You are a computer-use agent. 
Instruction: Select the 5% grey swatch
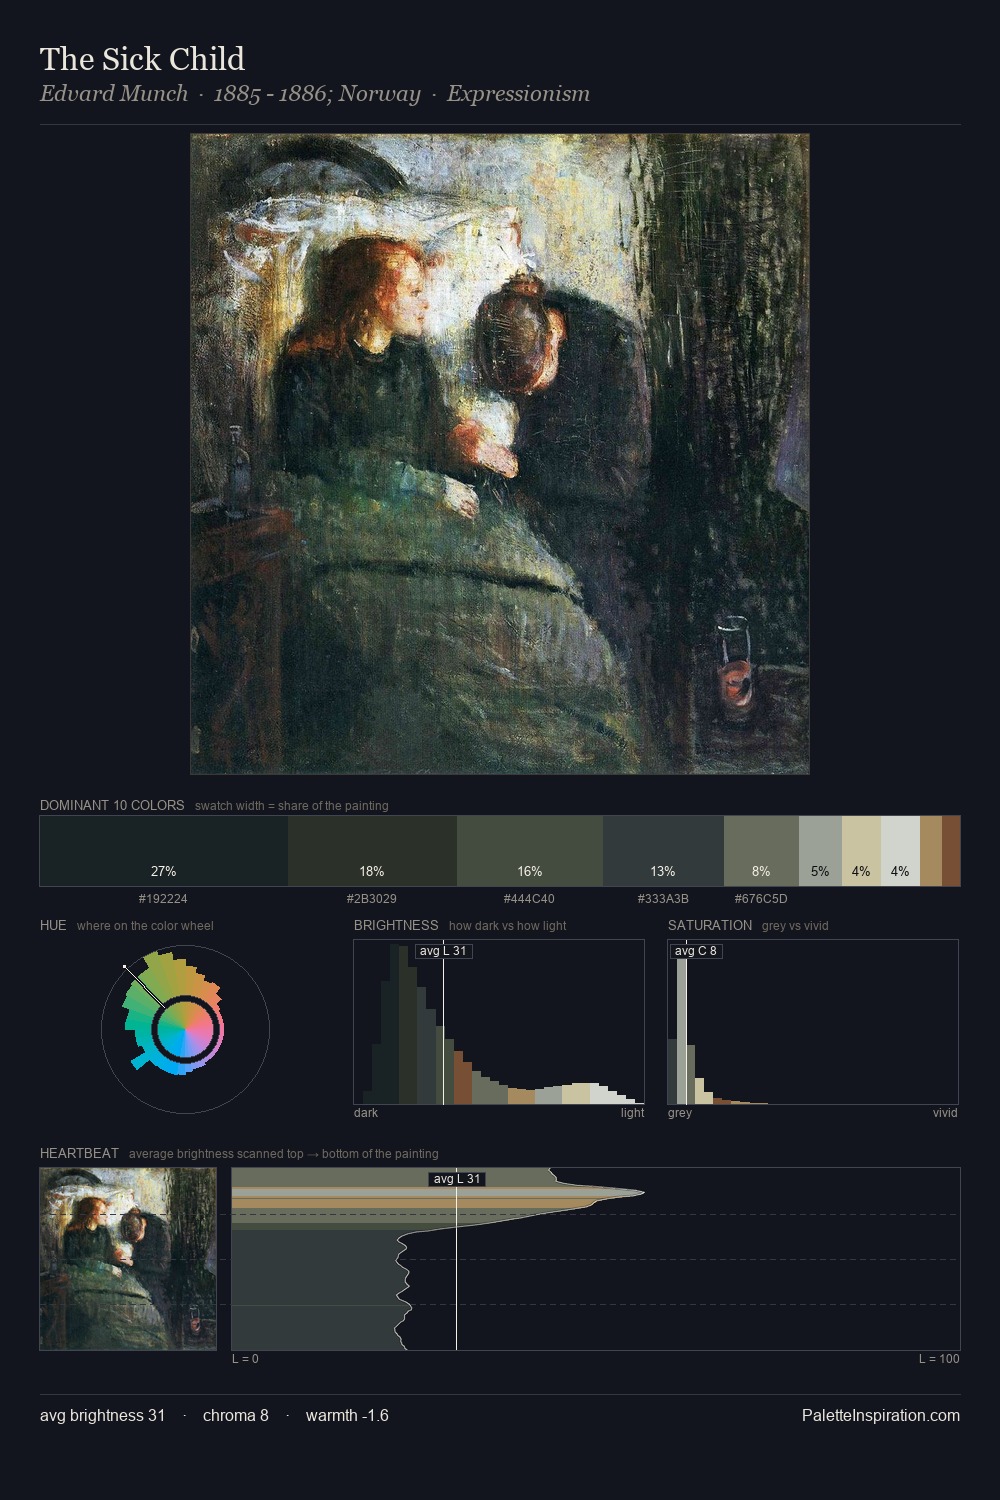[x=820, y=851]
